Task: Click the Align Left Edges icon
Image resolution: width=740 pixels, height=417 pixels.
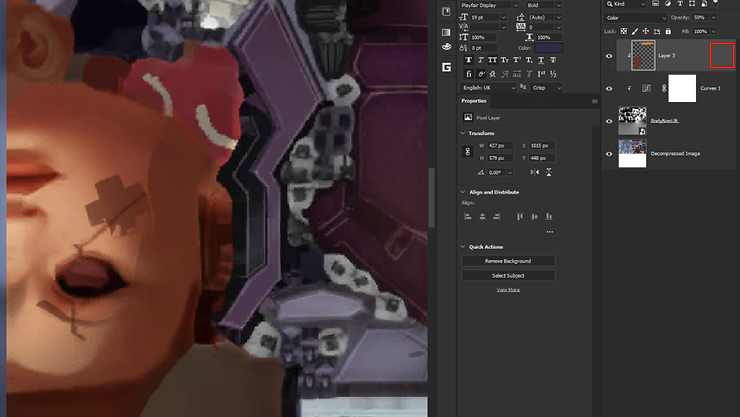Action: (468, 216)
